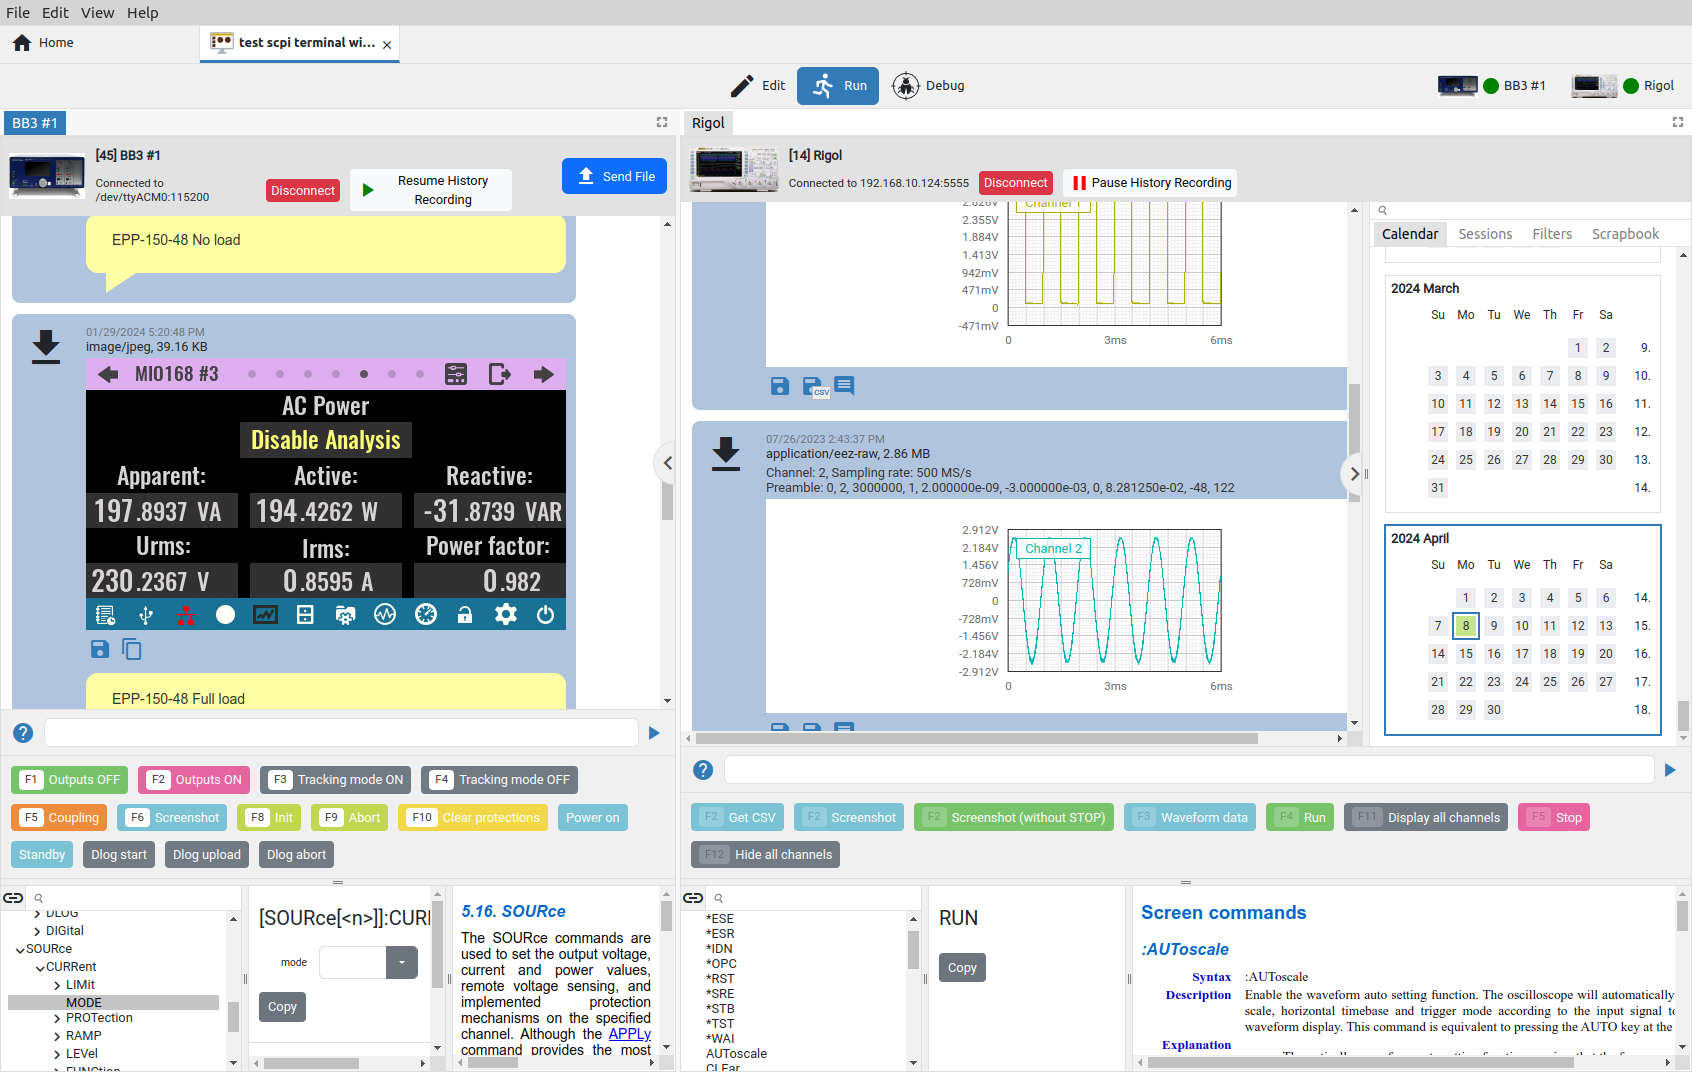Expand the DIGital tree node

point(38,932)
